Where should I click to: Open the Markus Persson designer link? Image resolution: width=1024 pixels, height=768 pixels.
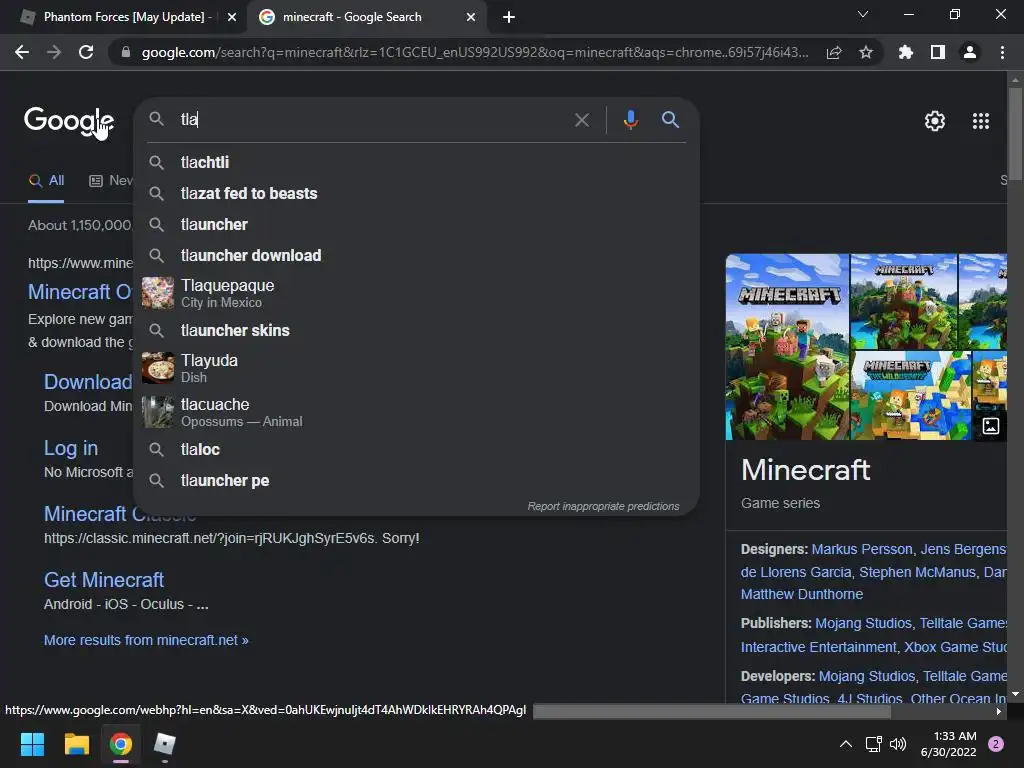point(861,549)
